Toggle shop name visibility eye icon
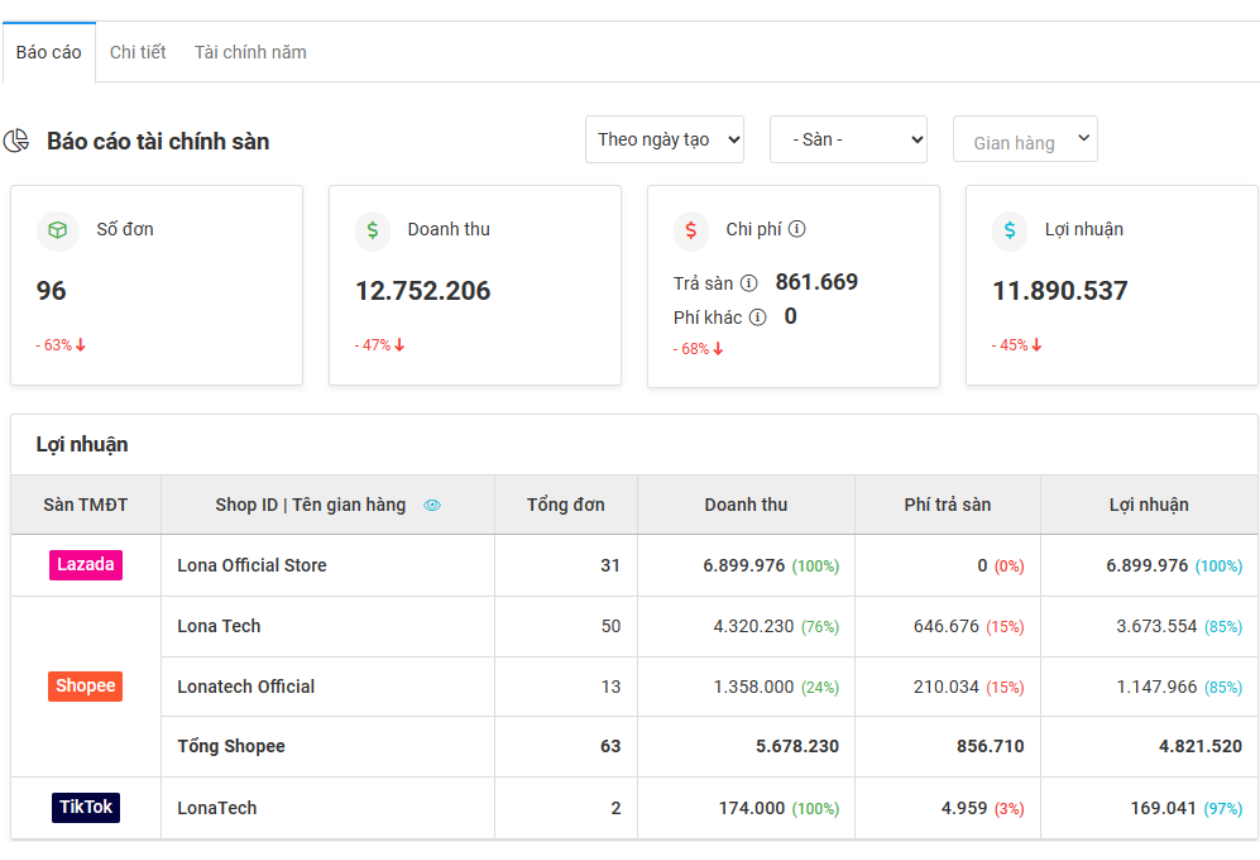This screenshot has height=860, width=1260. click(432, 505)
